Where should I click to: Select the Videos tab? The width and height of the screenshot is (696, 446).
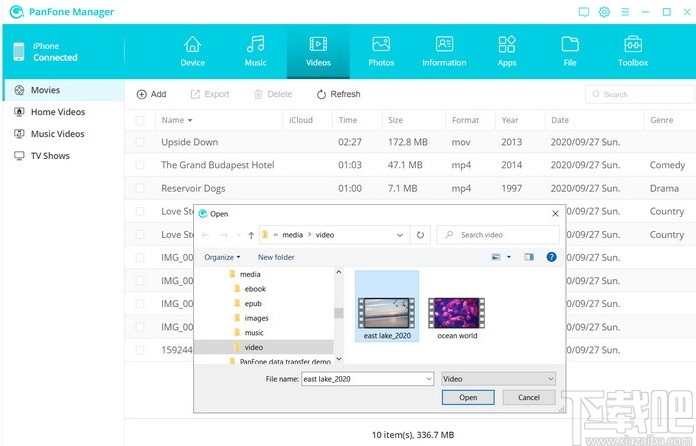318,51
